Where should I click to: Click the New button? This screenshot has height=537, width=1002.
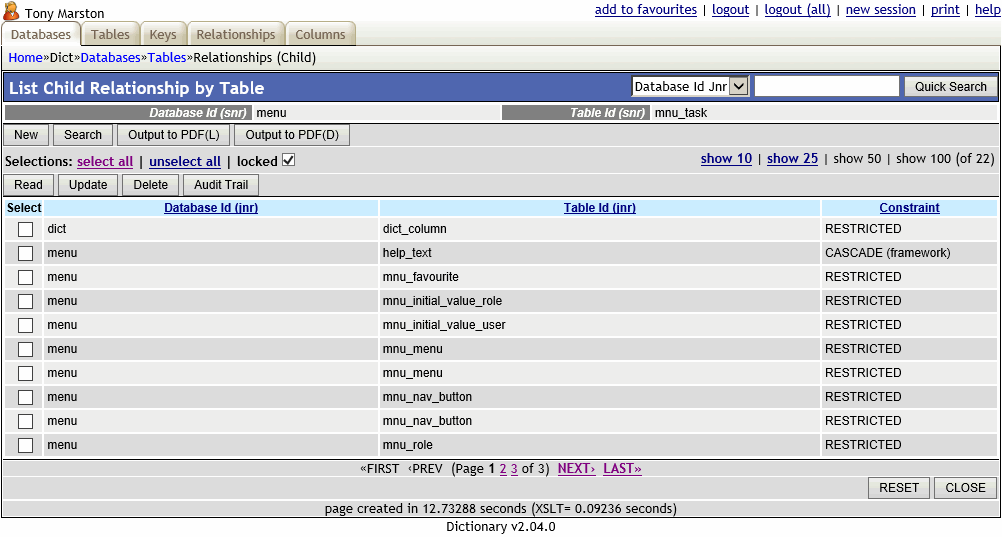click(x=26, y=135)
